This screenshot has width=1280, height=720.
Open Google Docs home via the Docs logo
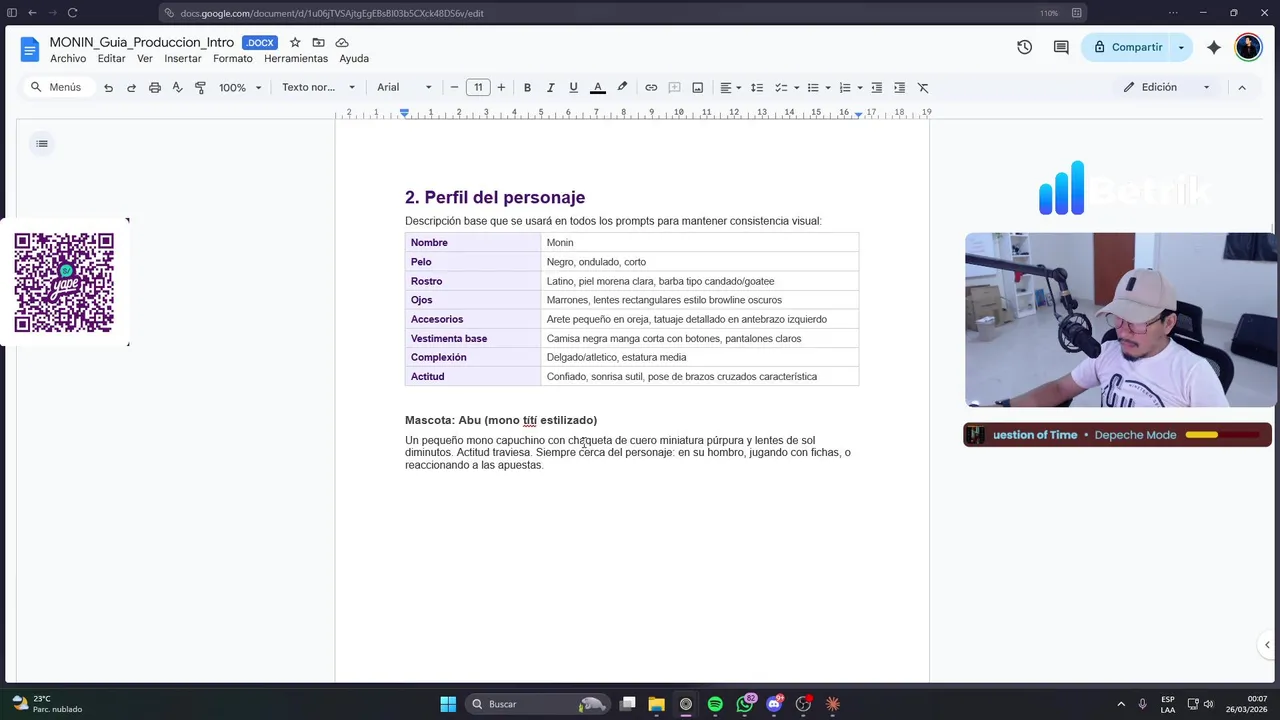30,49
